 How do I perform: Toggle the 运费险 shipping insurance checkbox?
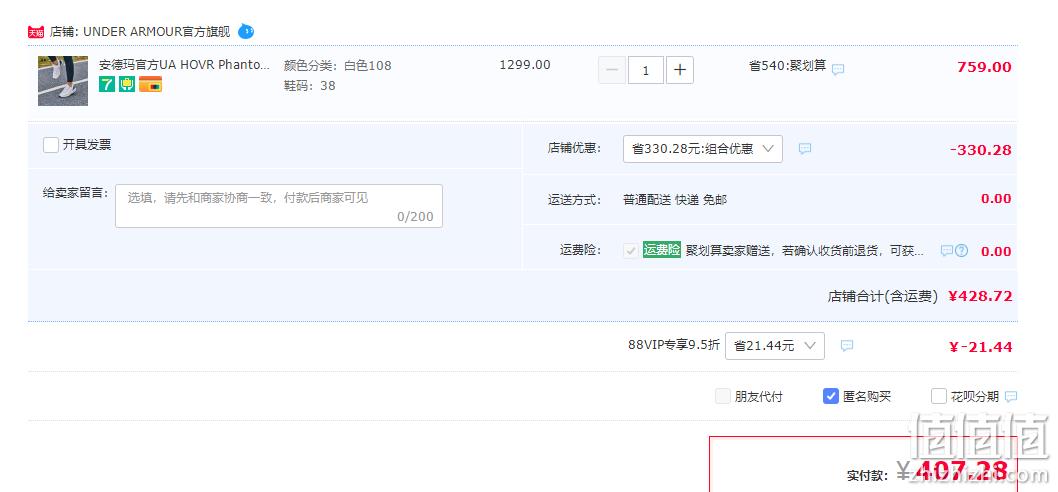(631, 251)
